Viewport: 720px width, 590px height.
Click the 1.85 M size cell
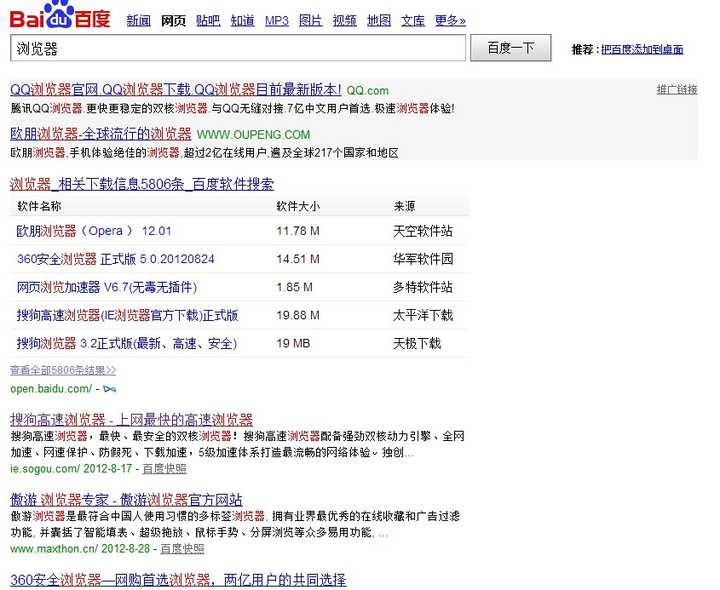294,287
